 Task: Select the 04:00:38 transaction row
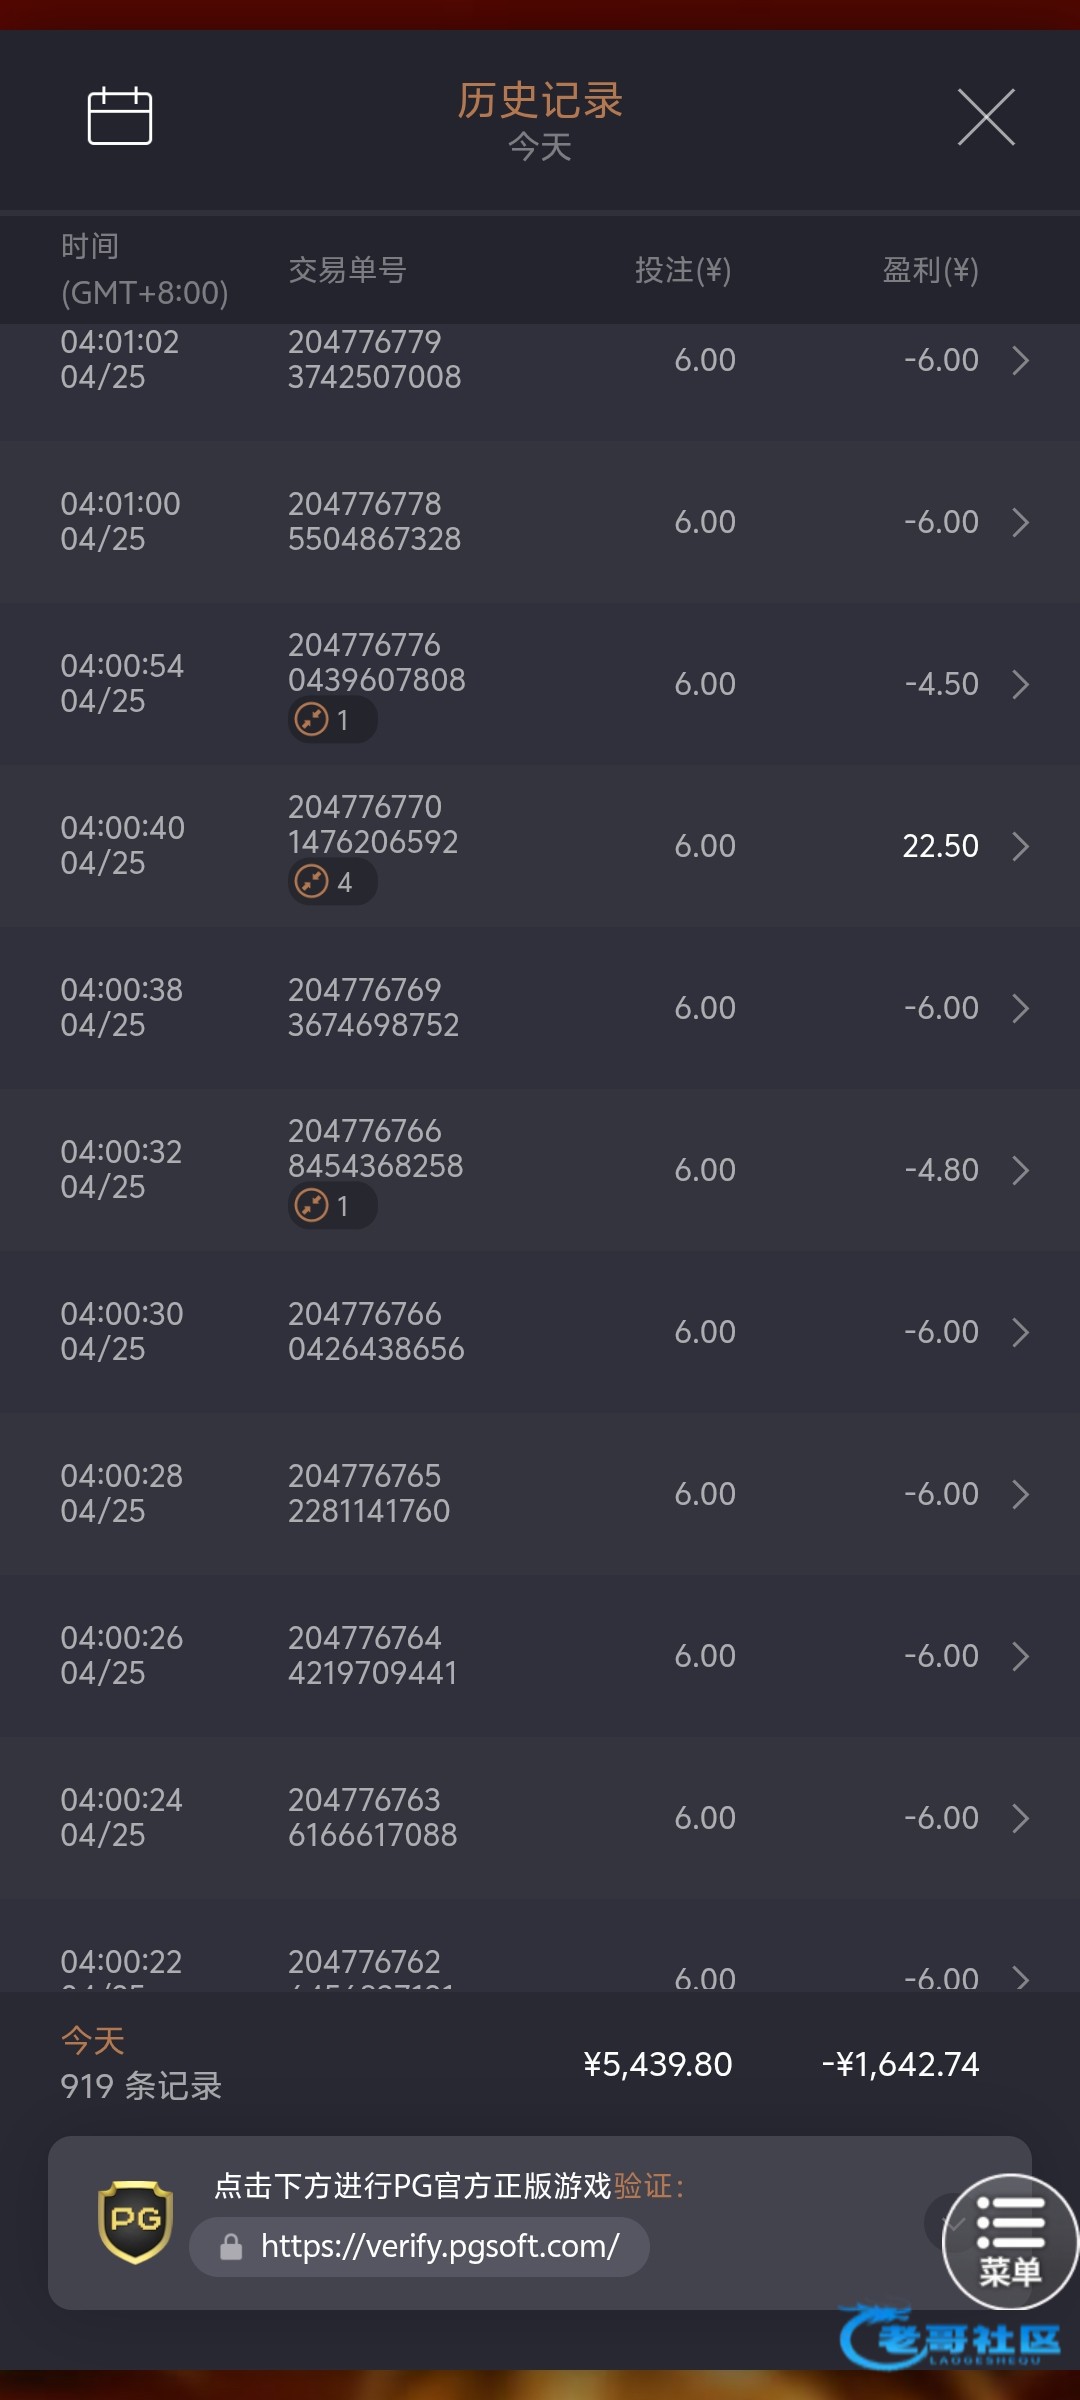click(540, 1007)
